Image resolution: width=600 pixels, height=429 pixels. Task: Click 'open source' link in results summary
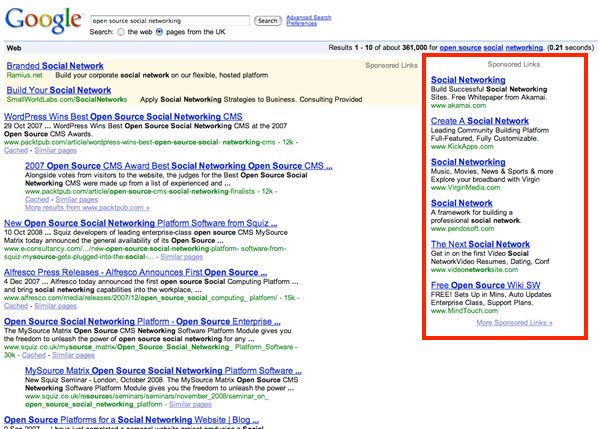tap(460, 48)
